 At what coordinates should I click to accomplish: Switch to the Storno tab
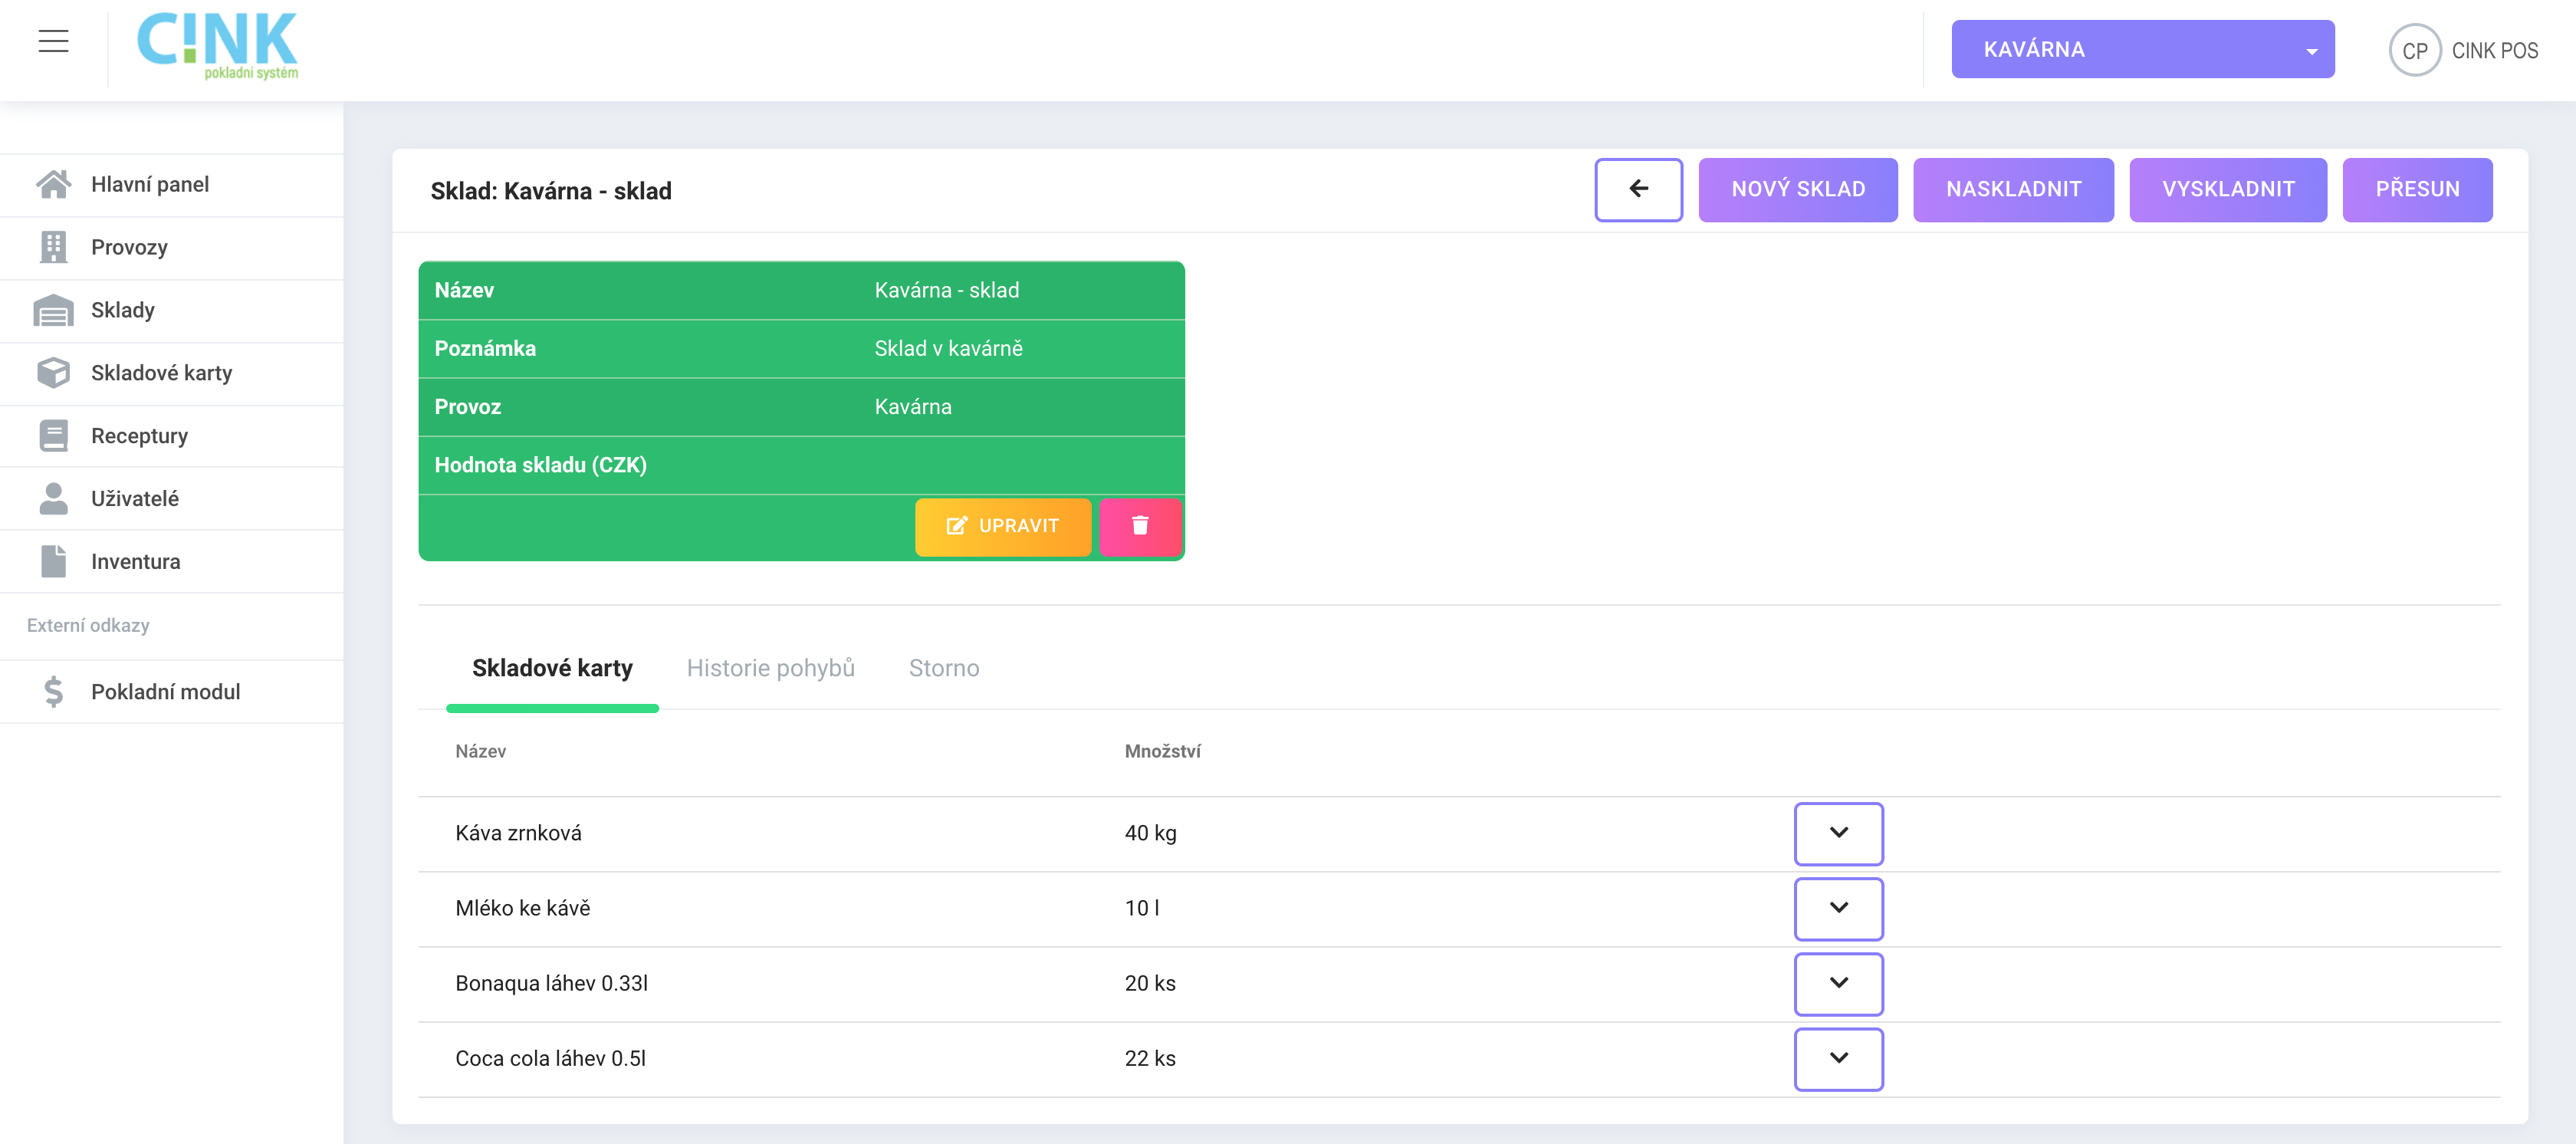[x=943, y=668]
